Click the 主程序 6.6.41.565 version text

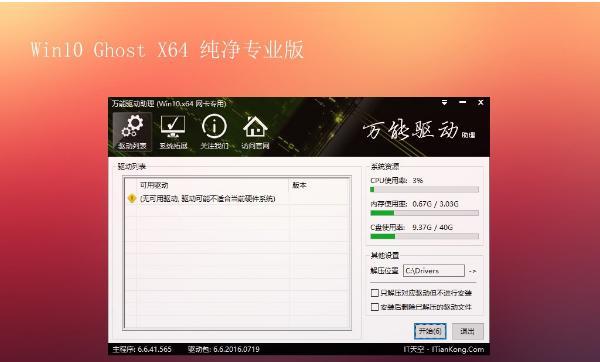tap(142, 349)
